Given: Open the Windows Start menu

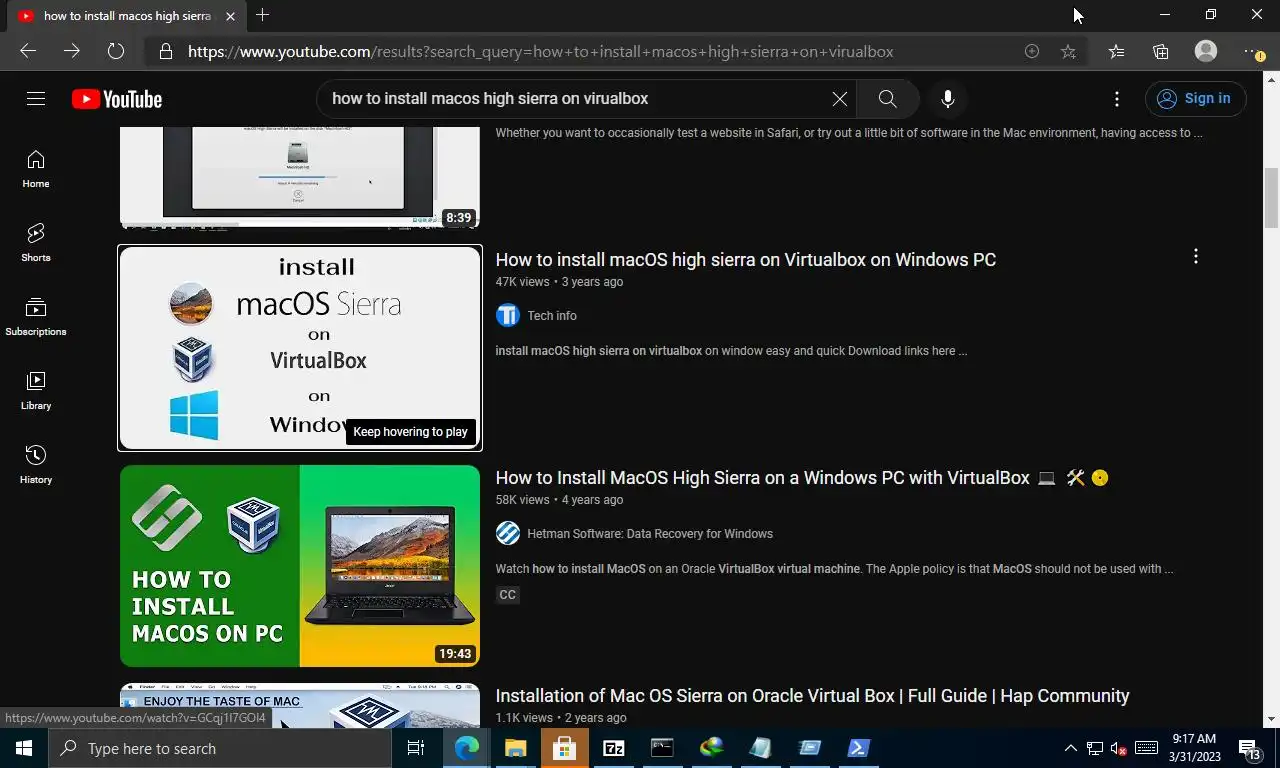Looking at the screenshot, I should pos(24,748).
